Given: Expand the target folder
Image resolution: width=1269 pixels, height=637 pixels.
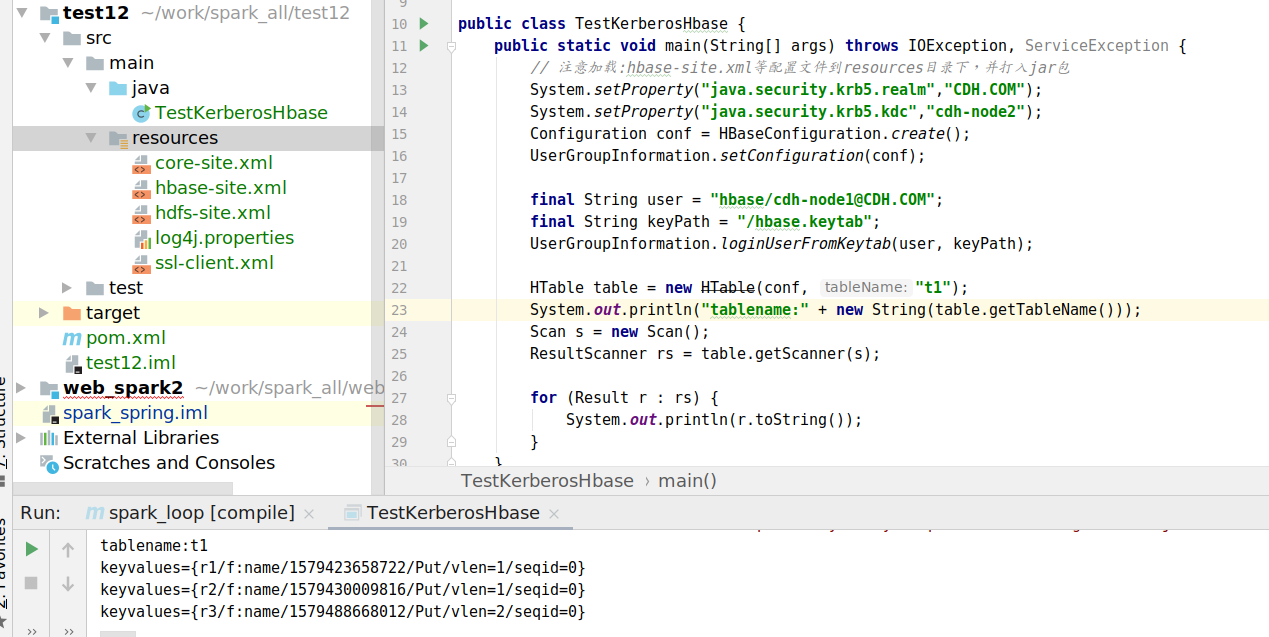Looking at the screenshot, I should coord(44,313).
